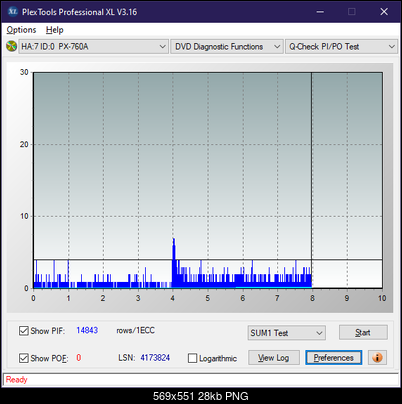Image resolution: width=402 pixels, height=404 pixels.
Task: Click the POF value 0
Action: [79, 358]
